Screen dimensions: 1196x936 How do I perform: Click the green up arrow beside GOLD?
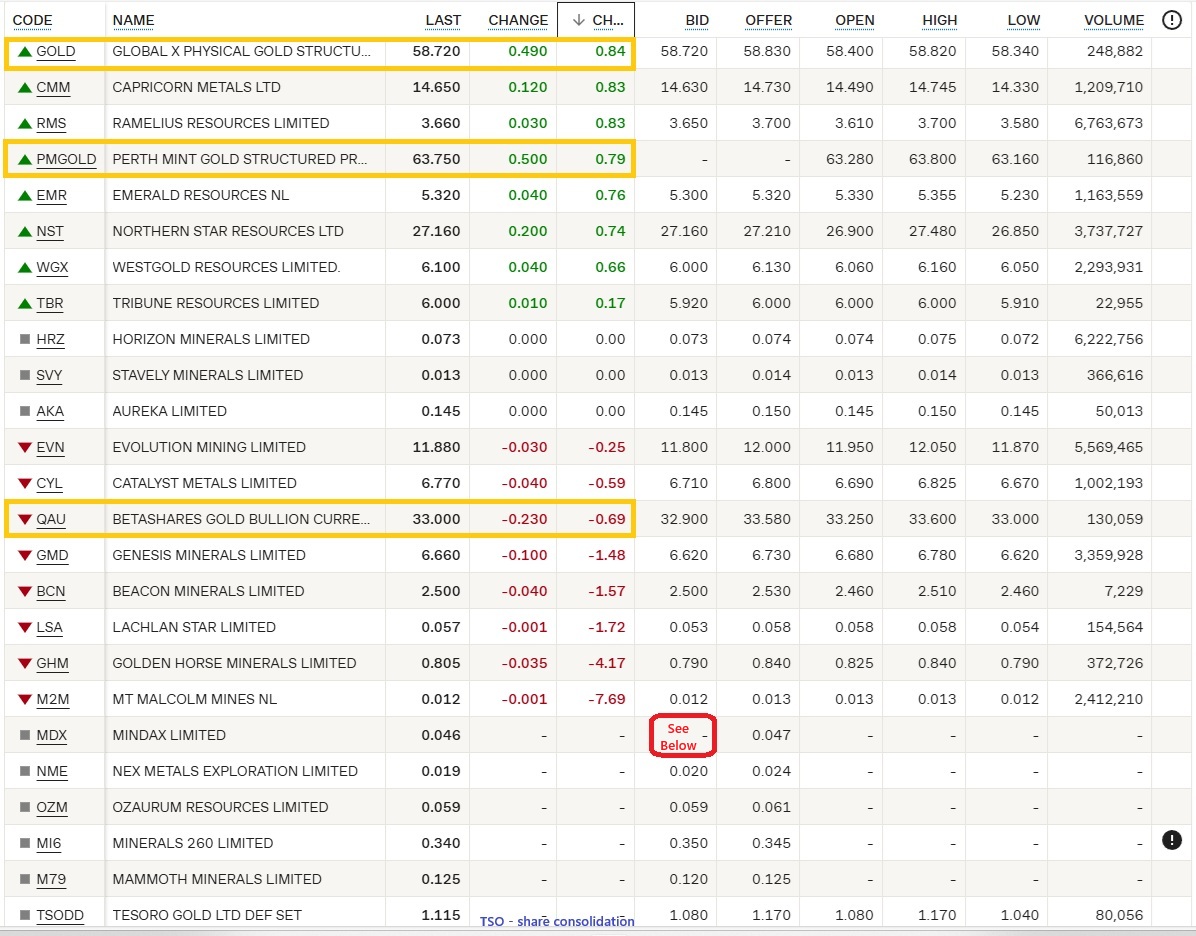[25, 51]
